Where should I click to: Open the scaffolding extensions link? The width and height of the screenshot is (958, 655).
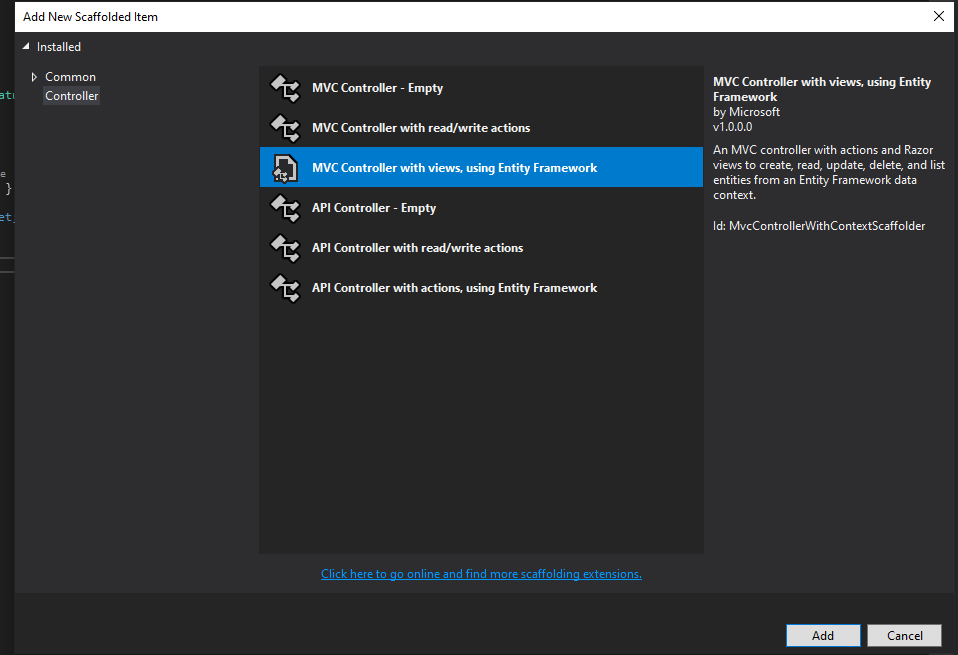point(481,573)
